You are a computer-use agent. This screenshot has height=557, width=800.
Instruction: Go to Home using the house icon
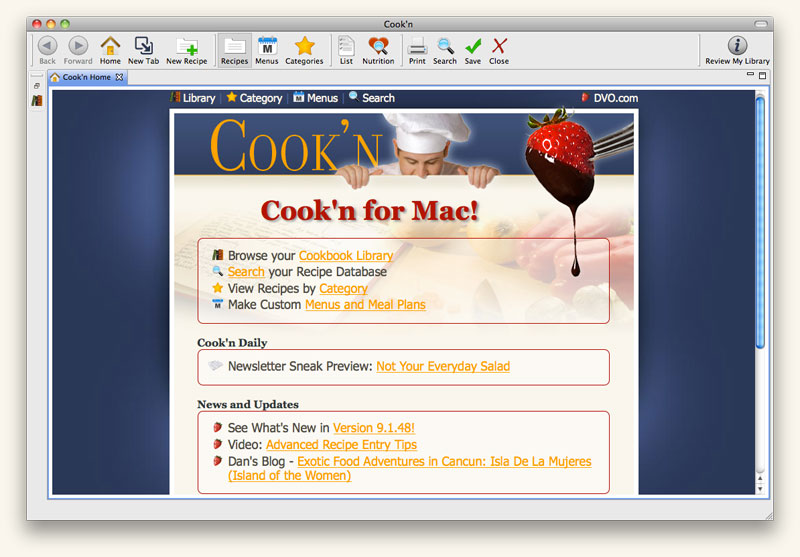(110, 50)
